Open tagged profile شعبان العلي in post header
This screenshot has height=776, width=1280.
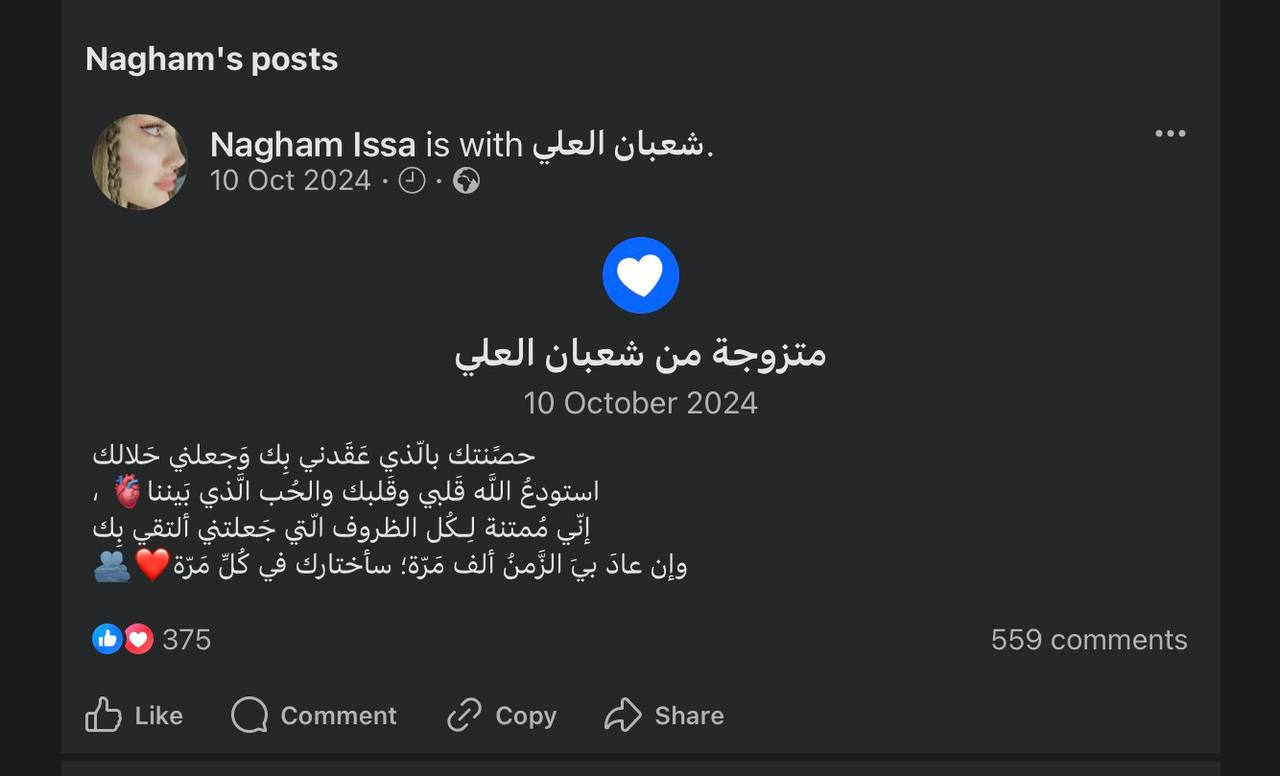(x=619, y=146)
